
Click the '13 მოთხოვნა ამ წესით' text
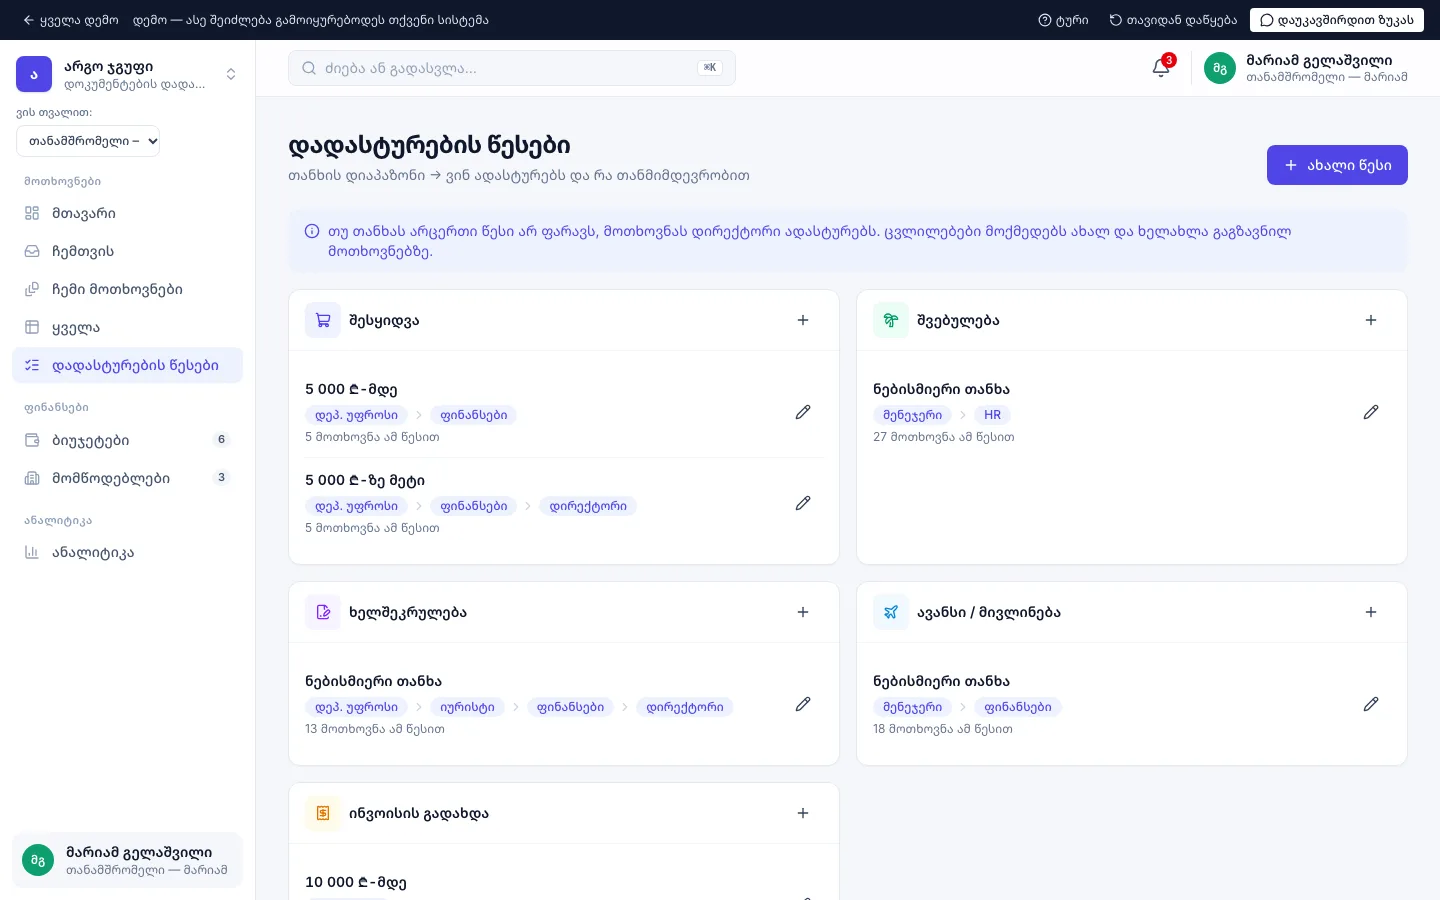tap(375, 729)
